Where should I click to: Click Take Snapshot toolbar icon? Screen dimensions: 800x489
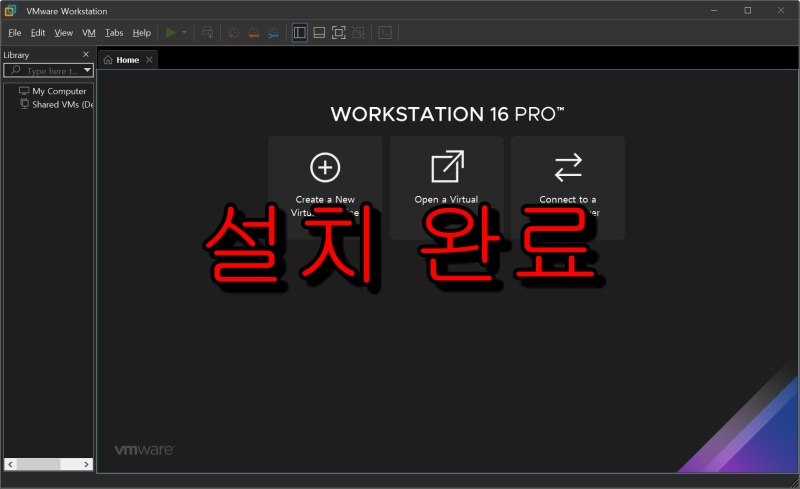point(234,33)
